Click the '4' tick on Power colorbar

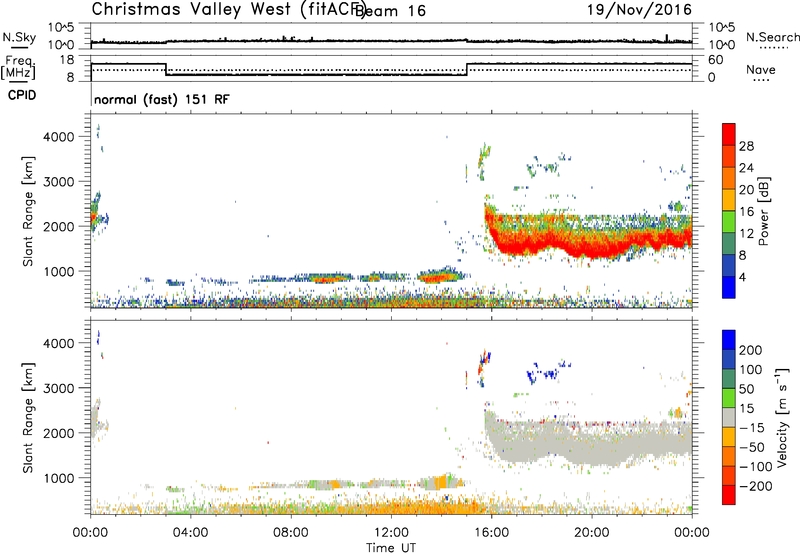click(743, 277)
